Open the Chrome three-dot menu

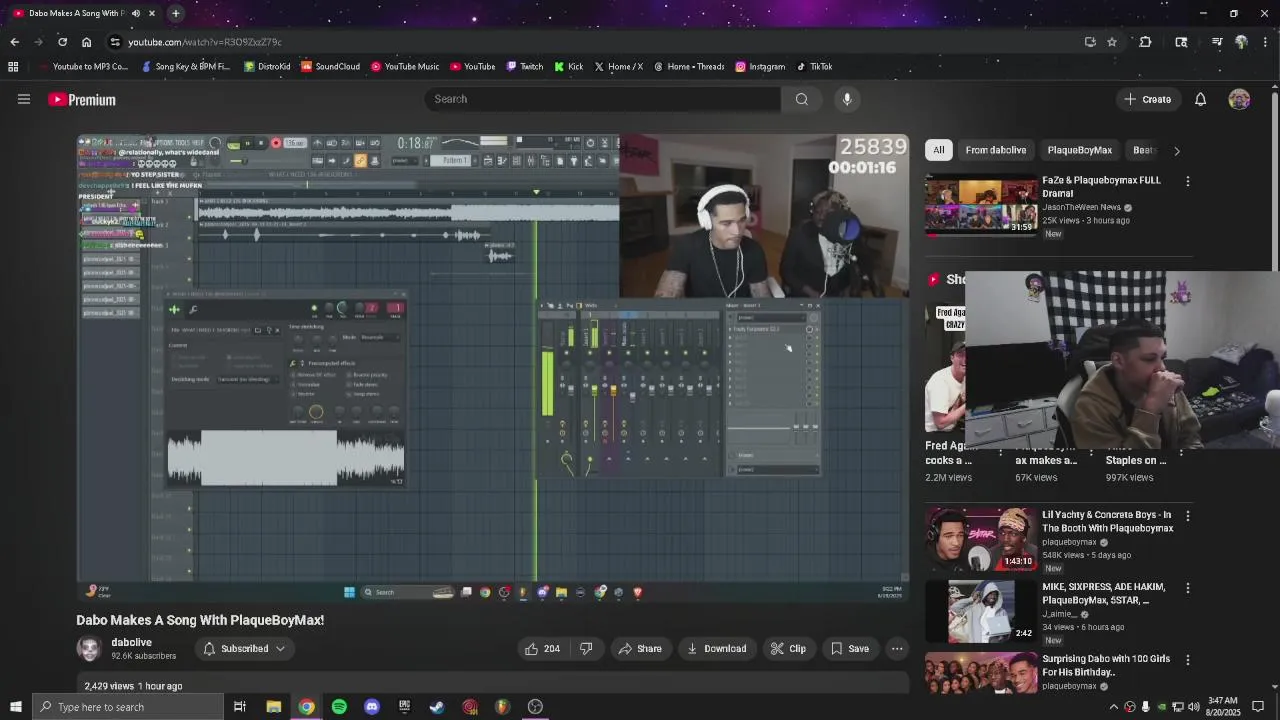point(1265,42)
